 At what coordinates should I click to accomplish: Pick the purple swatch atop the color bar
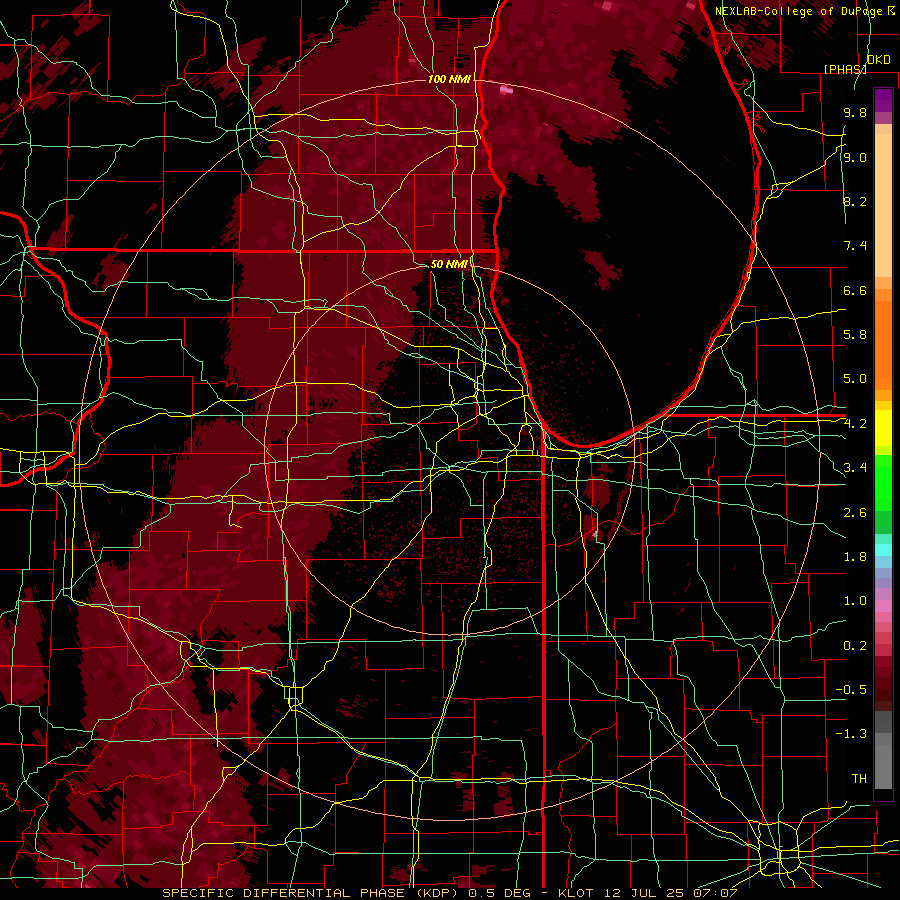(883, 100)
